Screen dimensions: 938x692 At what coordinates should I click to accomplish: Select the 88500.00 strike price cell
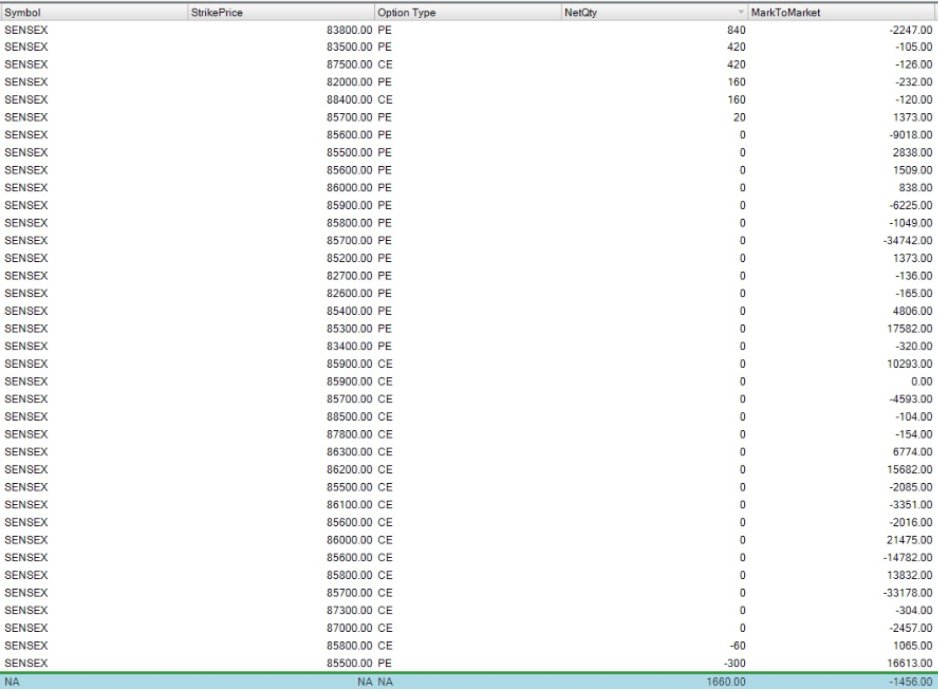pyautogui.click(x=349, y=417)
